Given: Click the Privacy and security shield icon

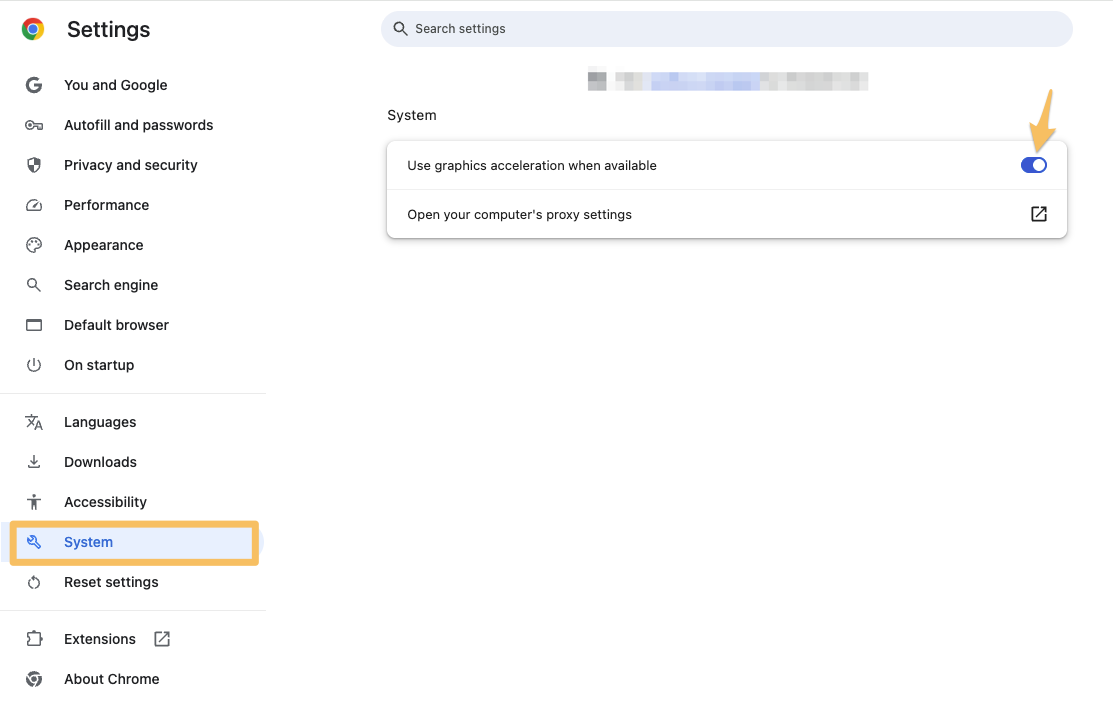Looking at the screenshot, I should point(34,165).
